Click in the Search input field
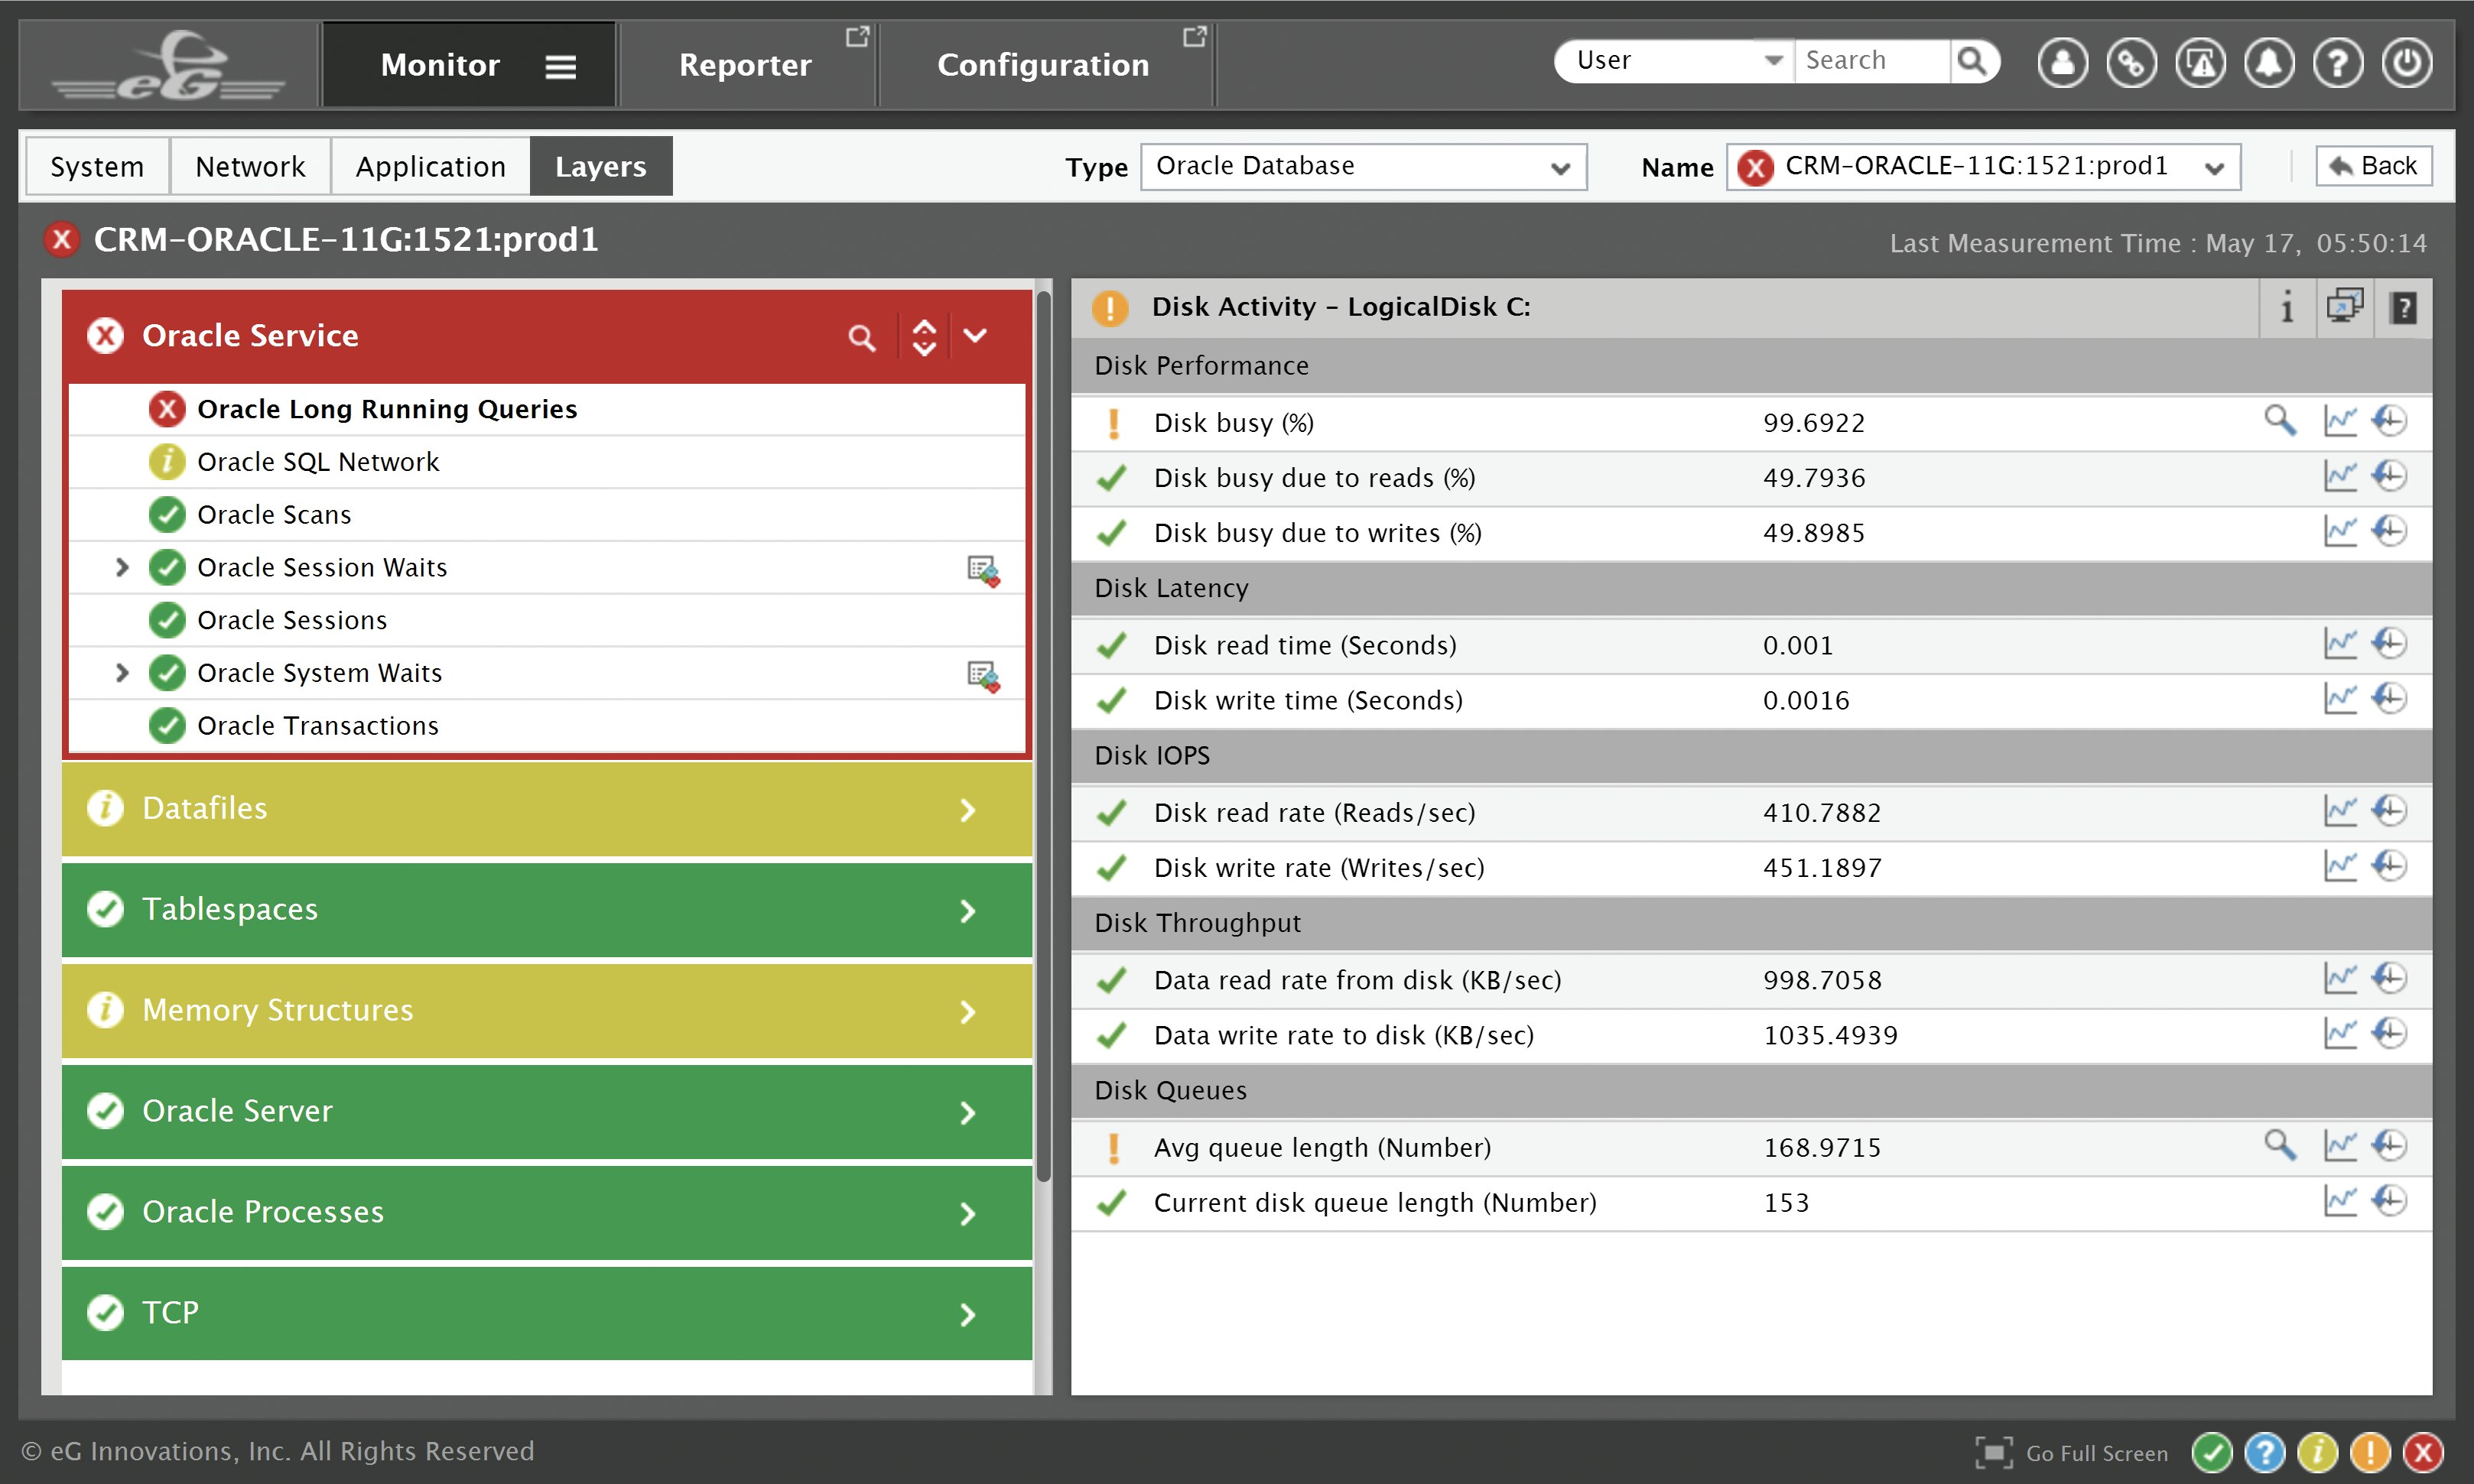The image size is (2474, 1484). click(x=1870, y=61)
